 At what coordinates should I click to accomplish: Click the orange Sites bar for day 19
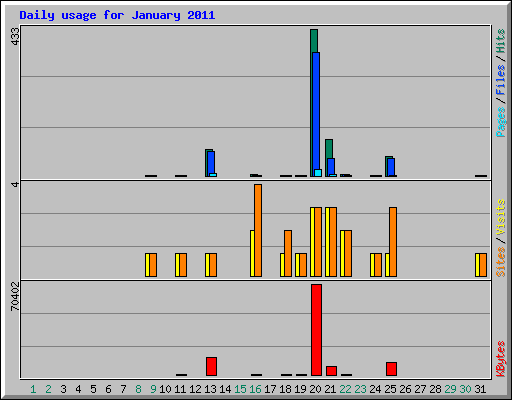(303, 265)
